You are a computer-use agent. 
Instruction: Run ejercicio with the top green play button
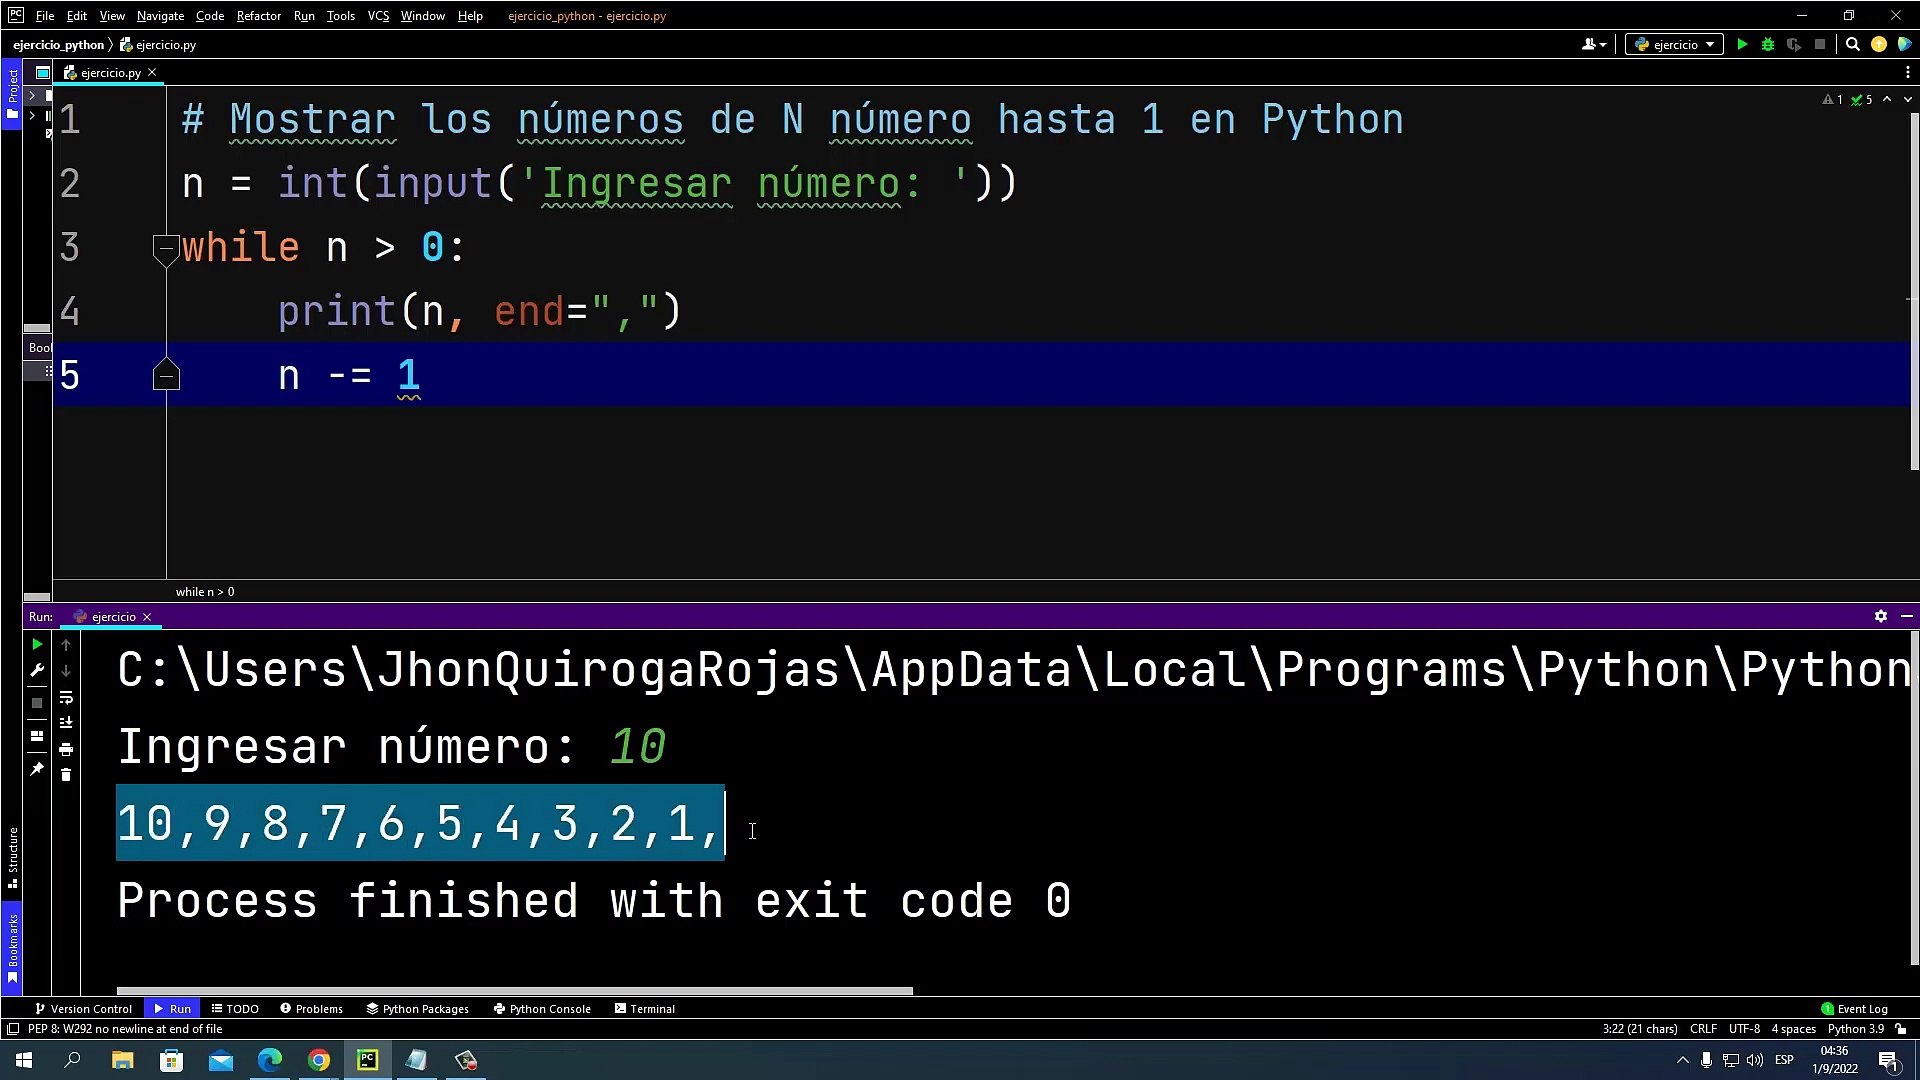point(1742,44)
